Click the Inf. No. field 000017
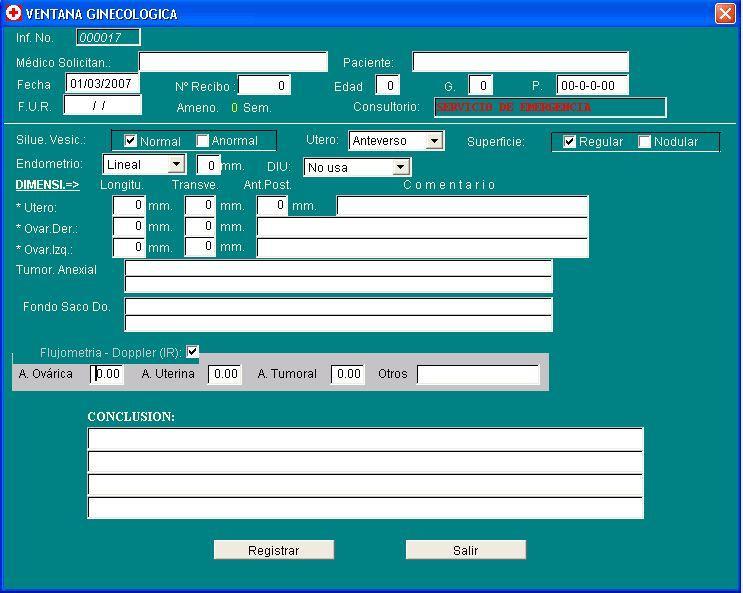This screenshot has height=593, width=743. point(108,37)
